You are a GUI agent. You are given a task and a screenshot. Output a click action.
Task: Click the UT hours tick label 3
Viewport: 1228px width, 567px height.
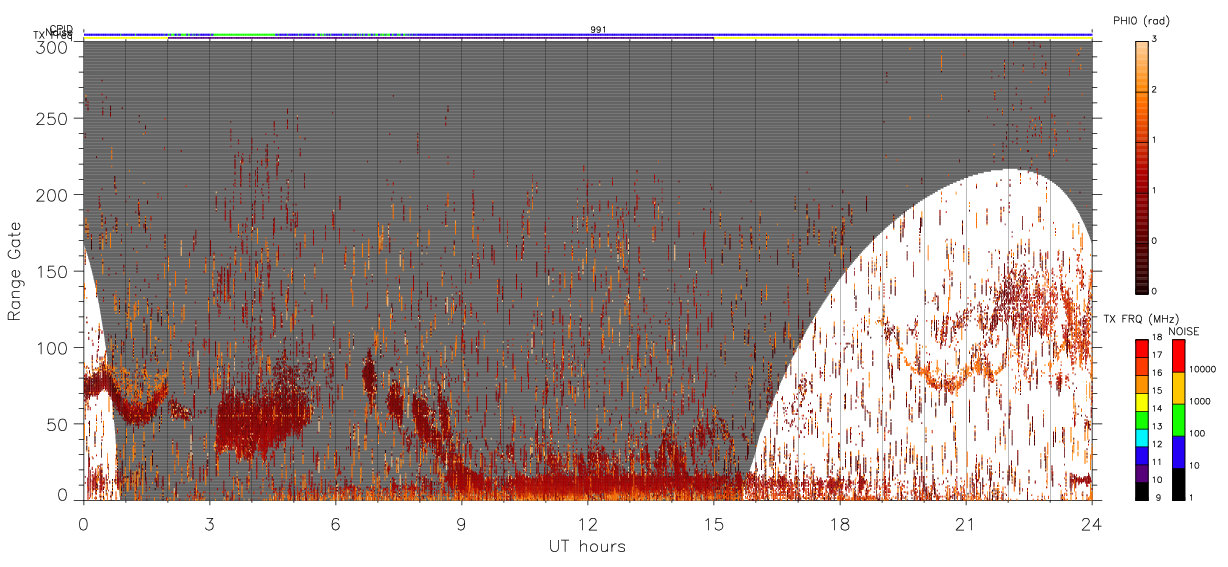point(209,523)
